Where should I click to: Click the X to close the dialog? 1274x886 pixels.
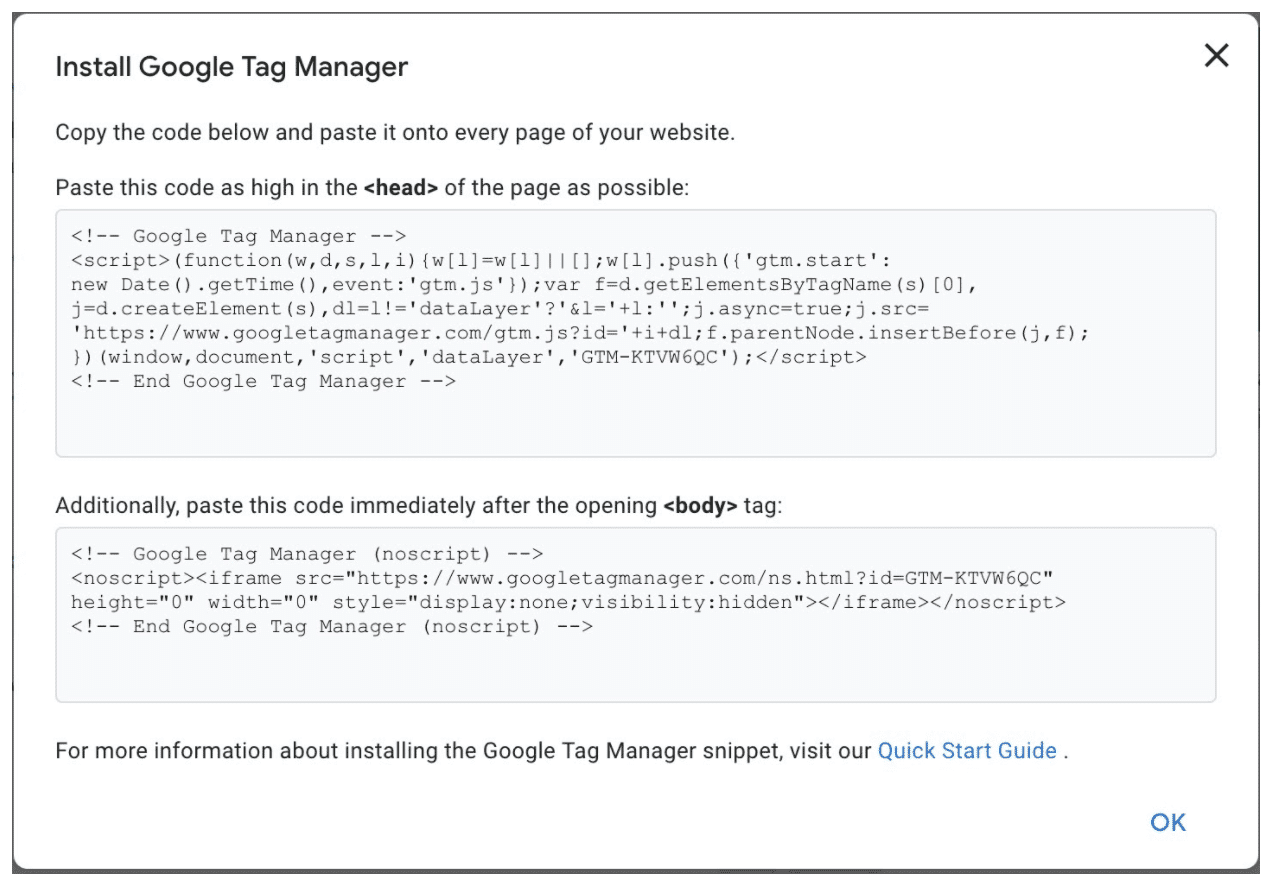[1216, 56]
